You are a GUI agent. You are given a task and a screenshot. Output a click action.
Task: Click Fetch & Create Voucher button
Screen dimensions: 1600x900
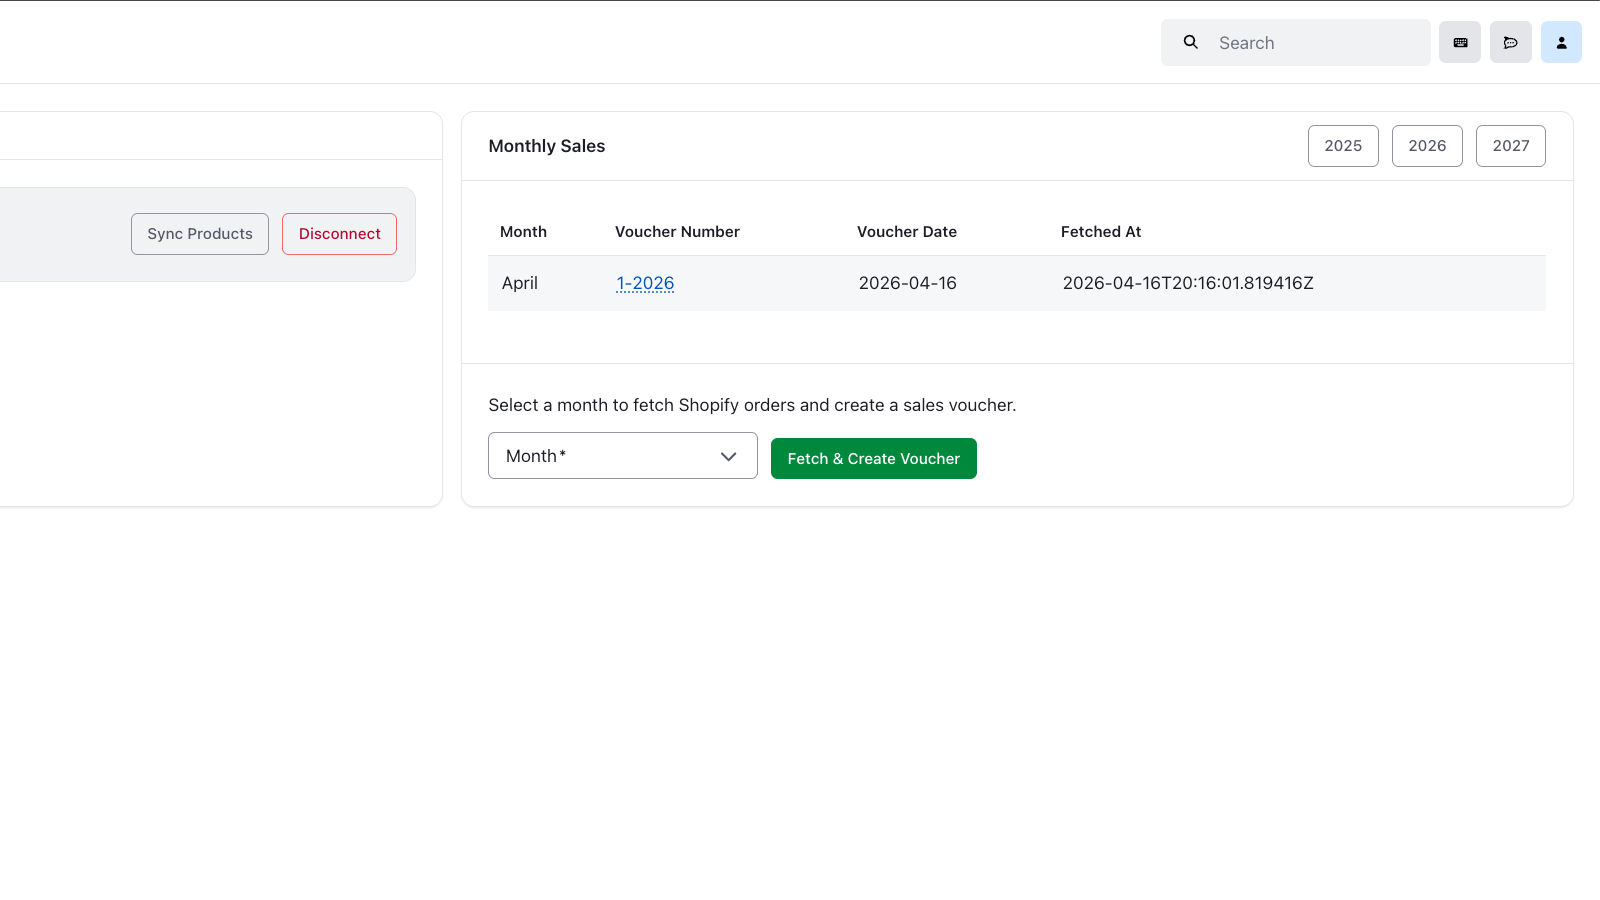pos(874,459)
